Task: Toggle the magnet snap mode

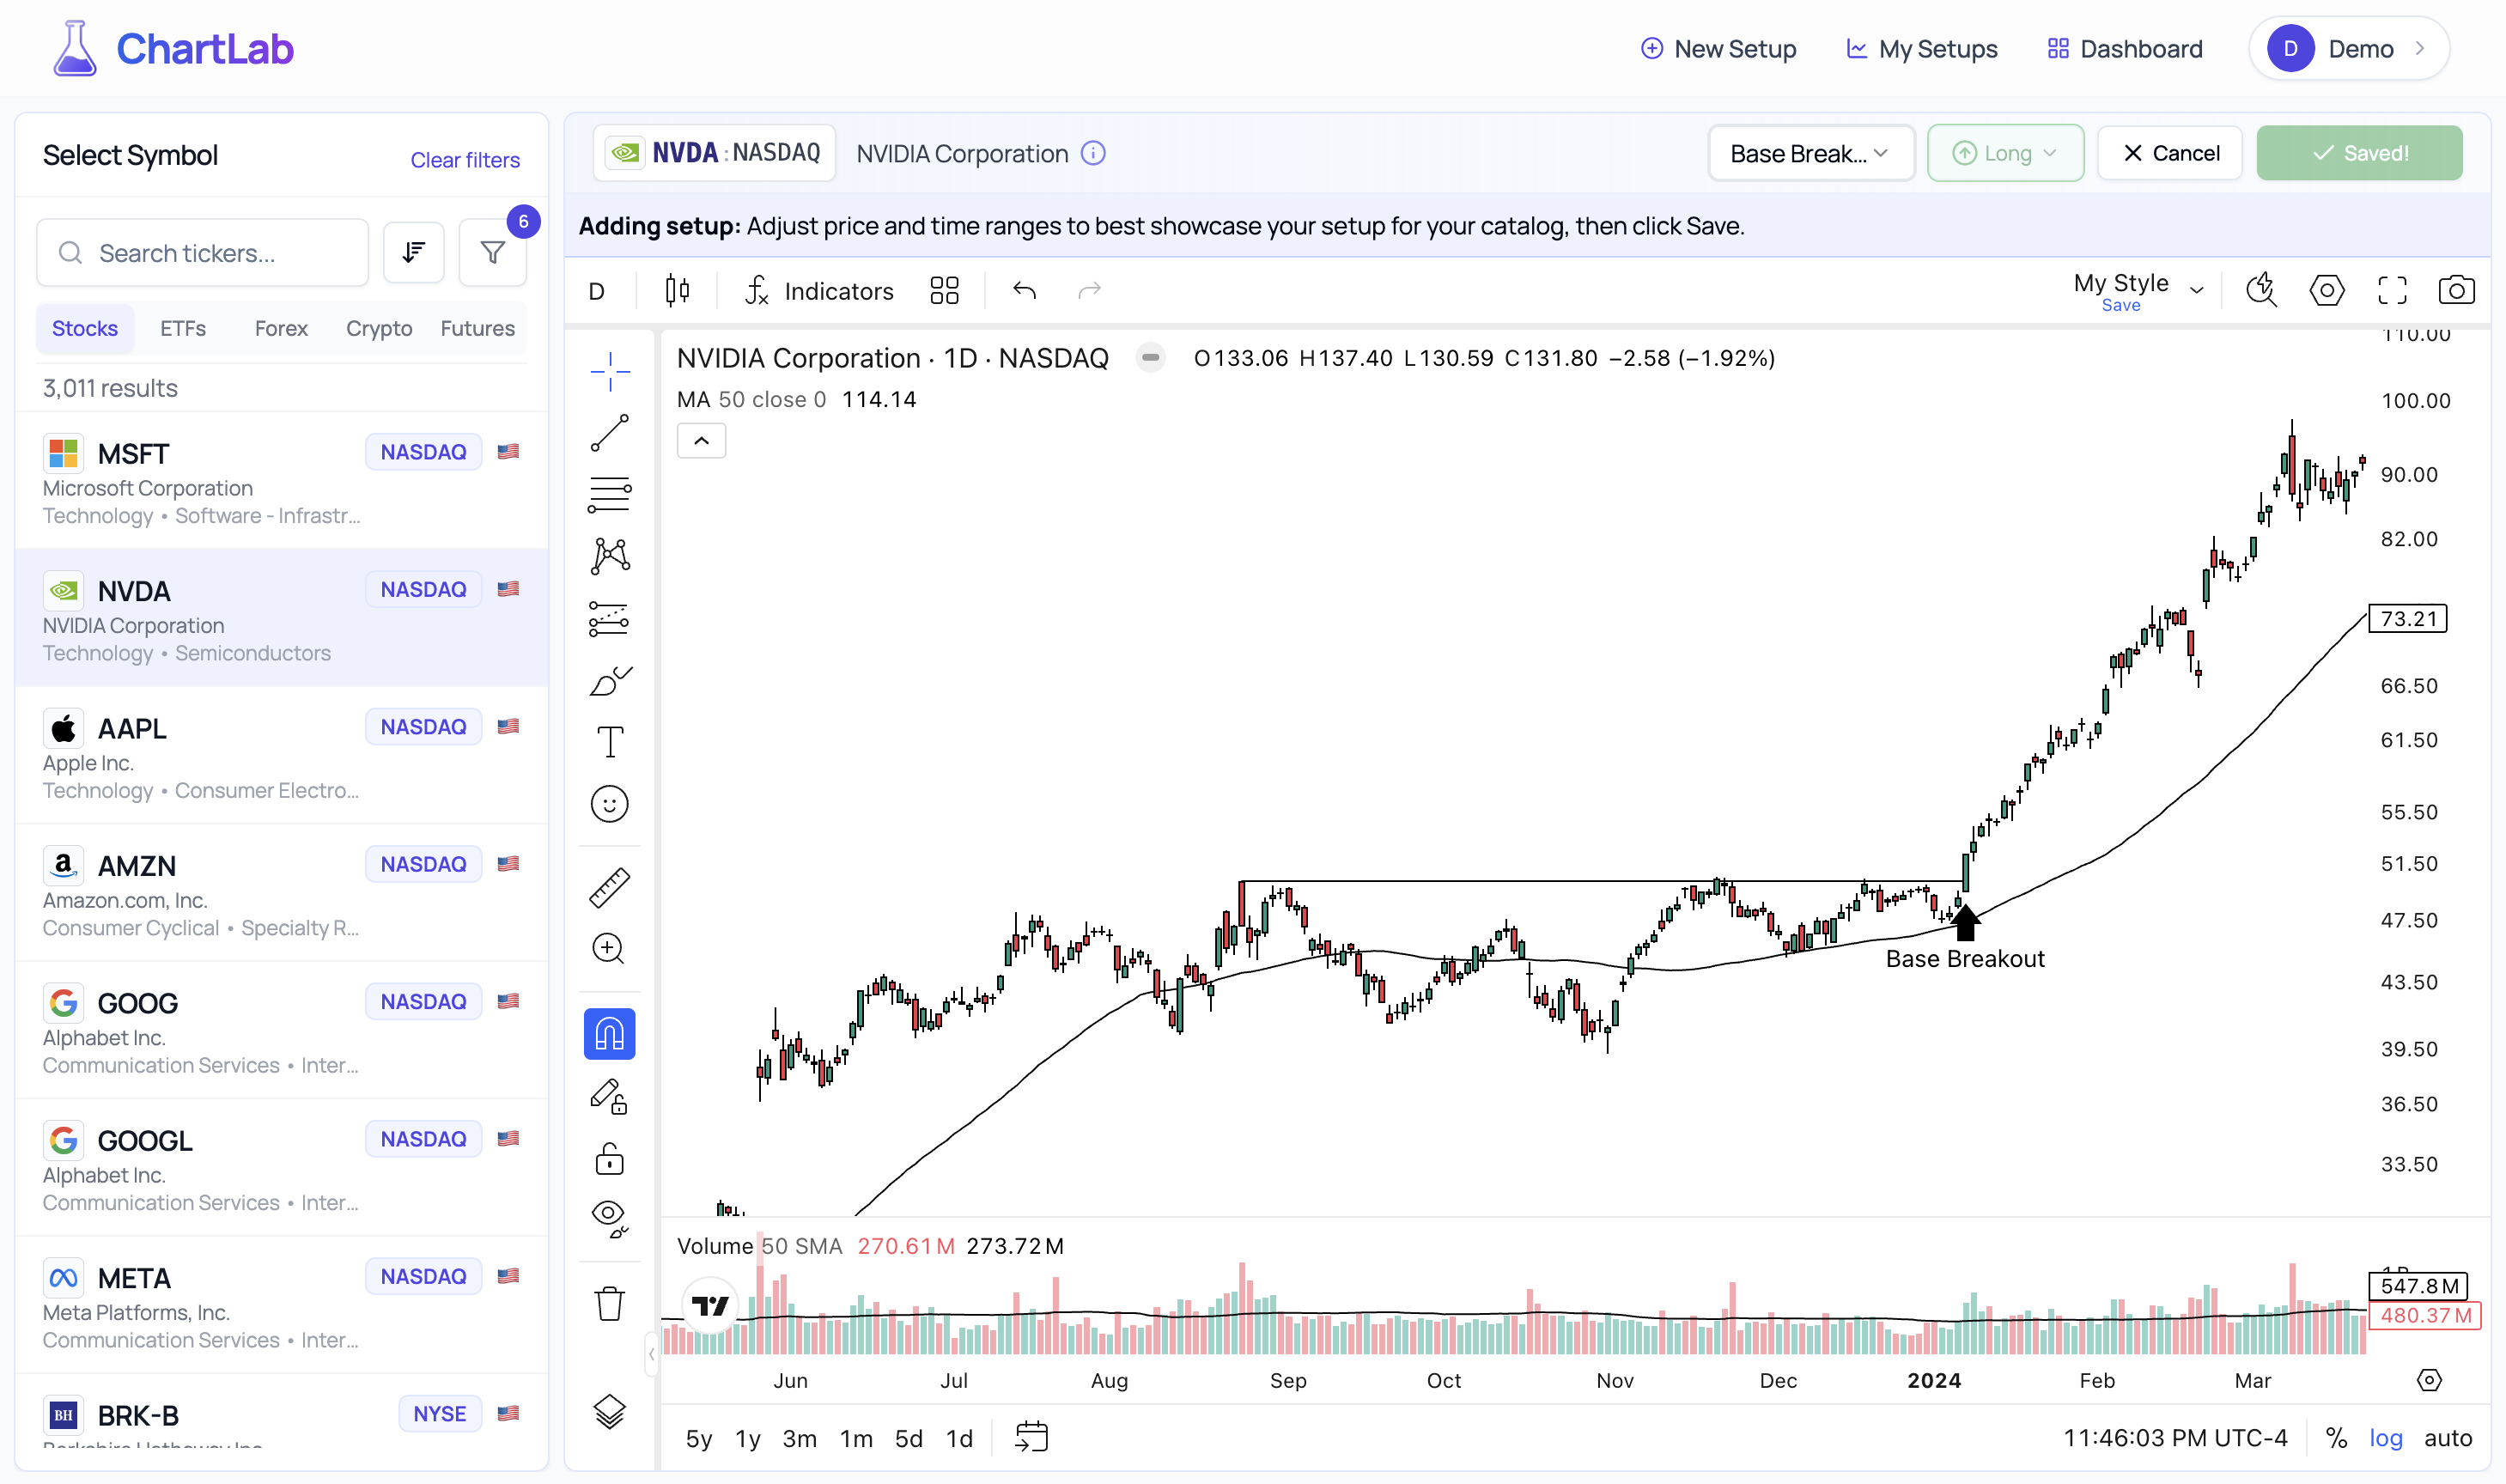Action: pos(609,1033)
